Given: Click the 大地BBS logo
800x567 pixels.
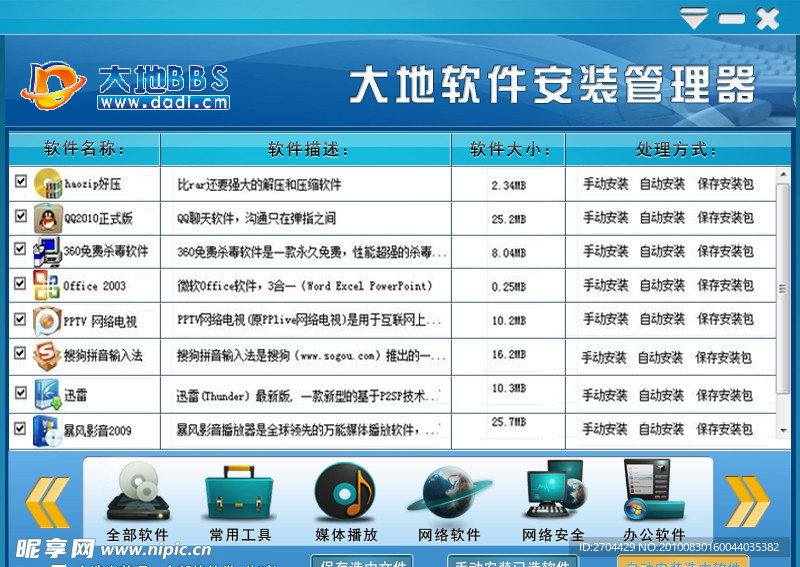Looking at the screenshot, I should coord(125,86).
